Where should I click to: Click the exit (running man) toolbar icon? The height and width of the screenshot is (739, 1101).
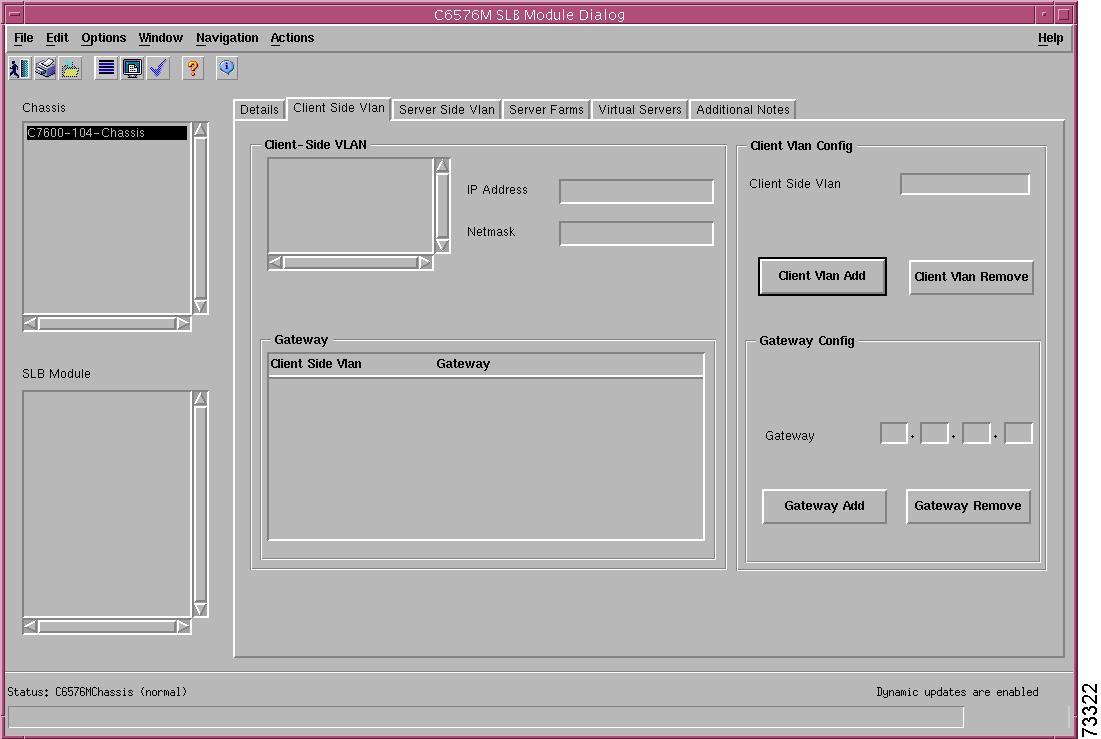[20, 68]
